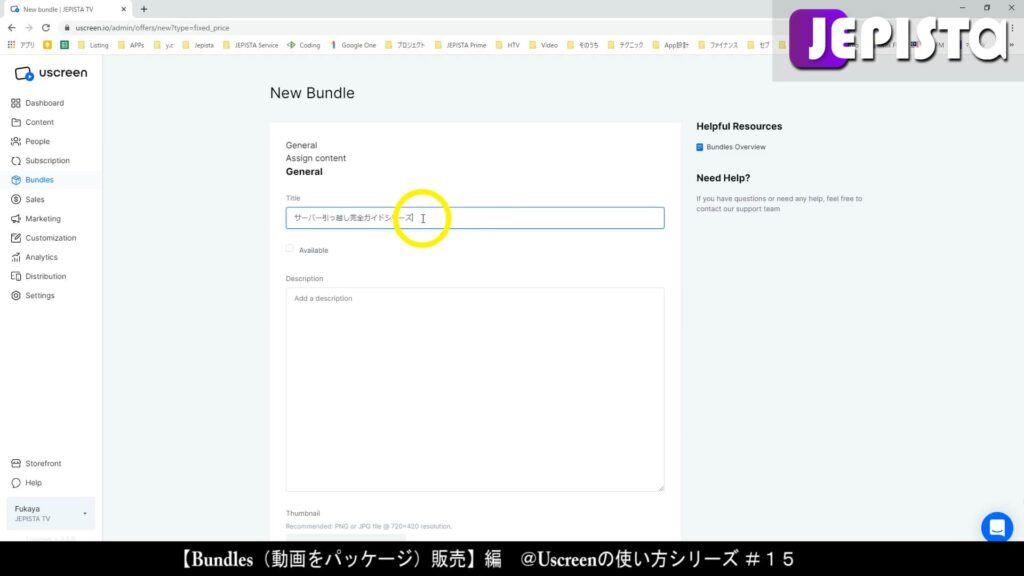Open the Help icon in sidebar
Viewport: 1024px width, 576px height.
point(16,483)
